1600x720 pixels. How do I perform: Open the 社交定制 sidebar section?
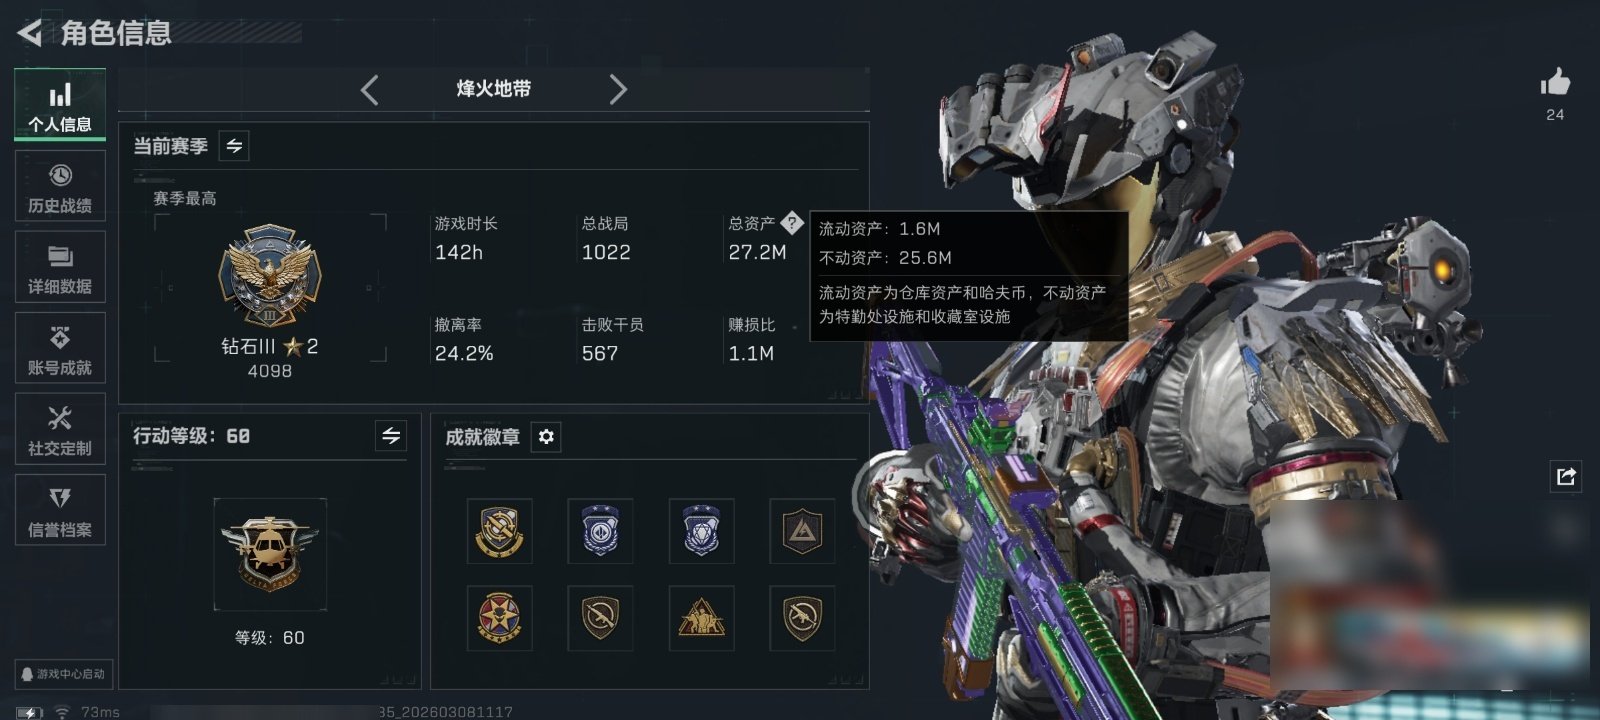60,429
